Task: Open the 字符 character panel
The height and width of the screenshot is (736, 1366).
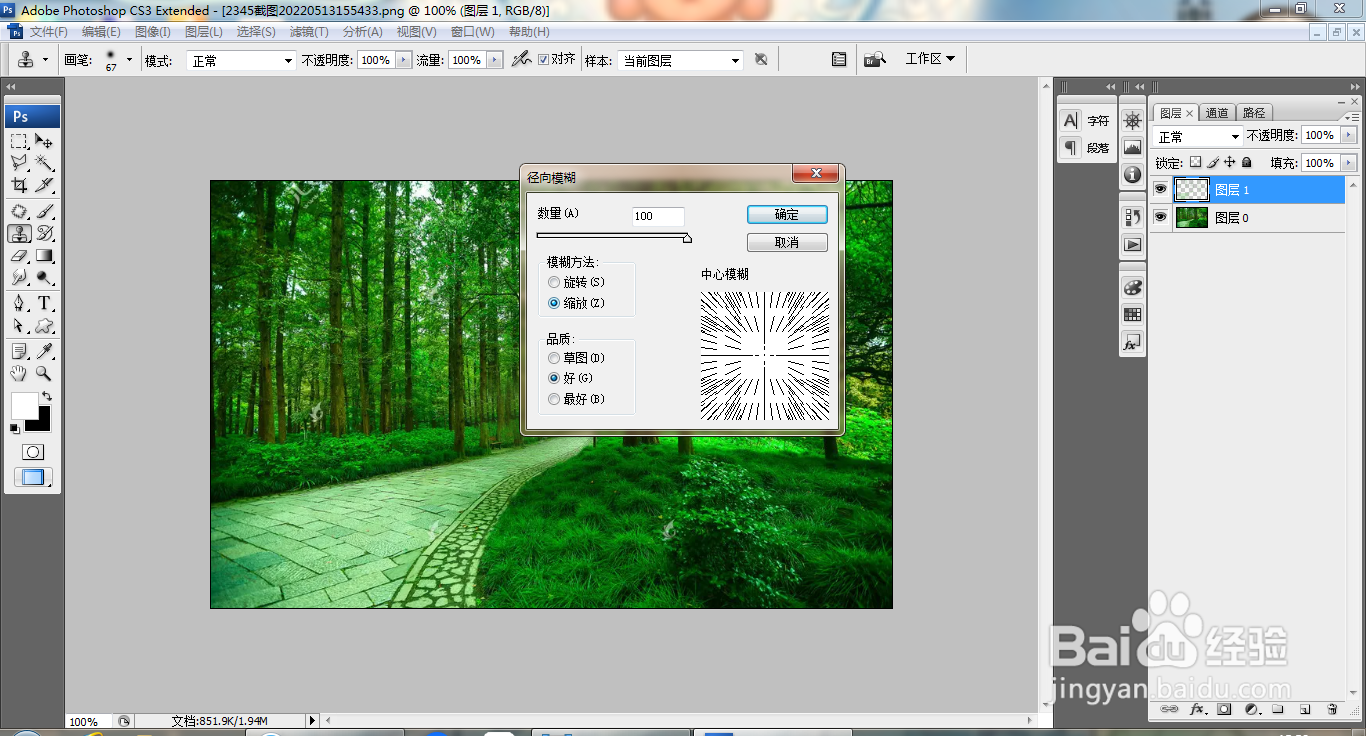Action: pos(1087,121)
